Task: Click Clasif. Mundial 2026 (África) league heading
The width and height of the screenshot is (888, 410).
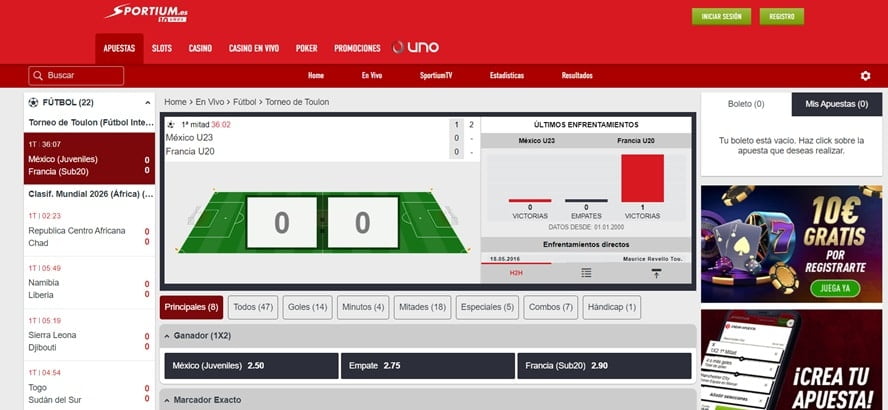Action: coord(91,194)
